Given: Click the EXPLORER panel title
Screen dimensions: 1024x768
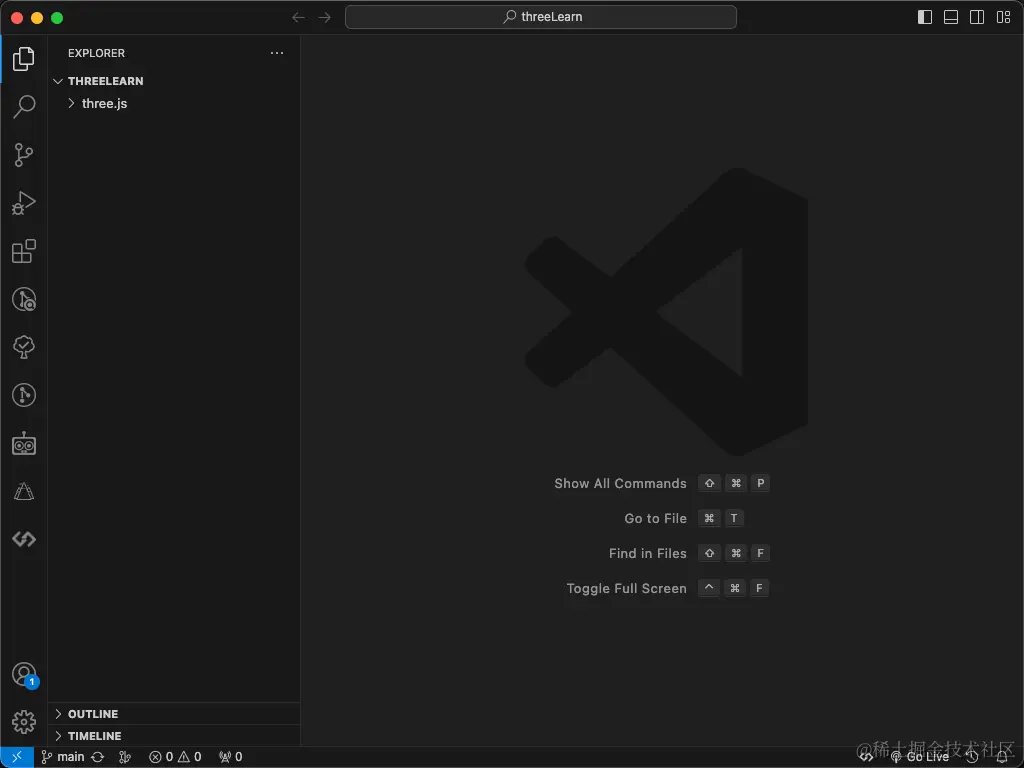Looking at the screenshot, I should pos(96,53).
